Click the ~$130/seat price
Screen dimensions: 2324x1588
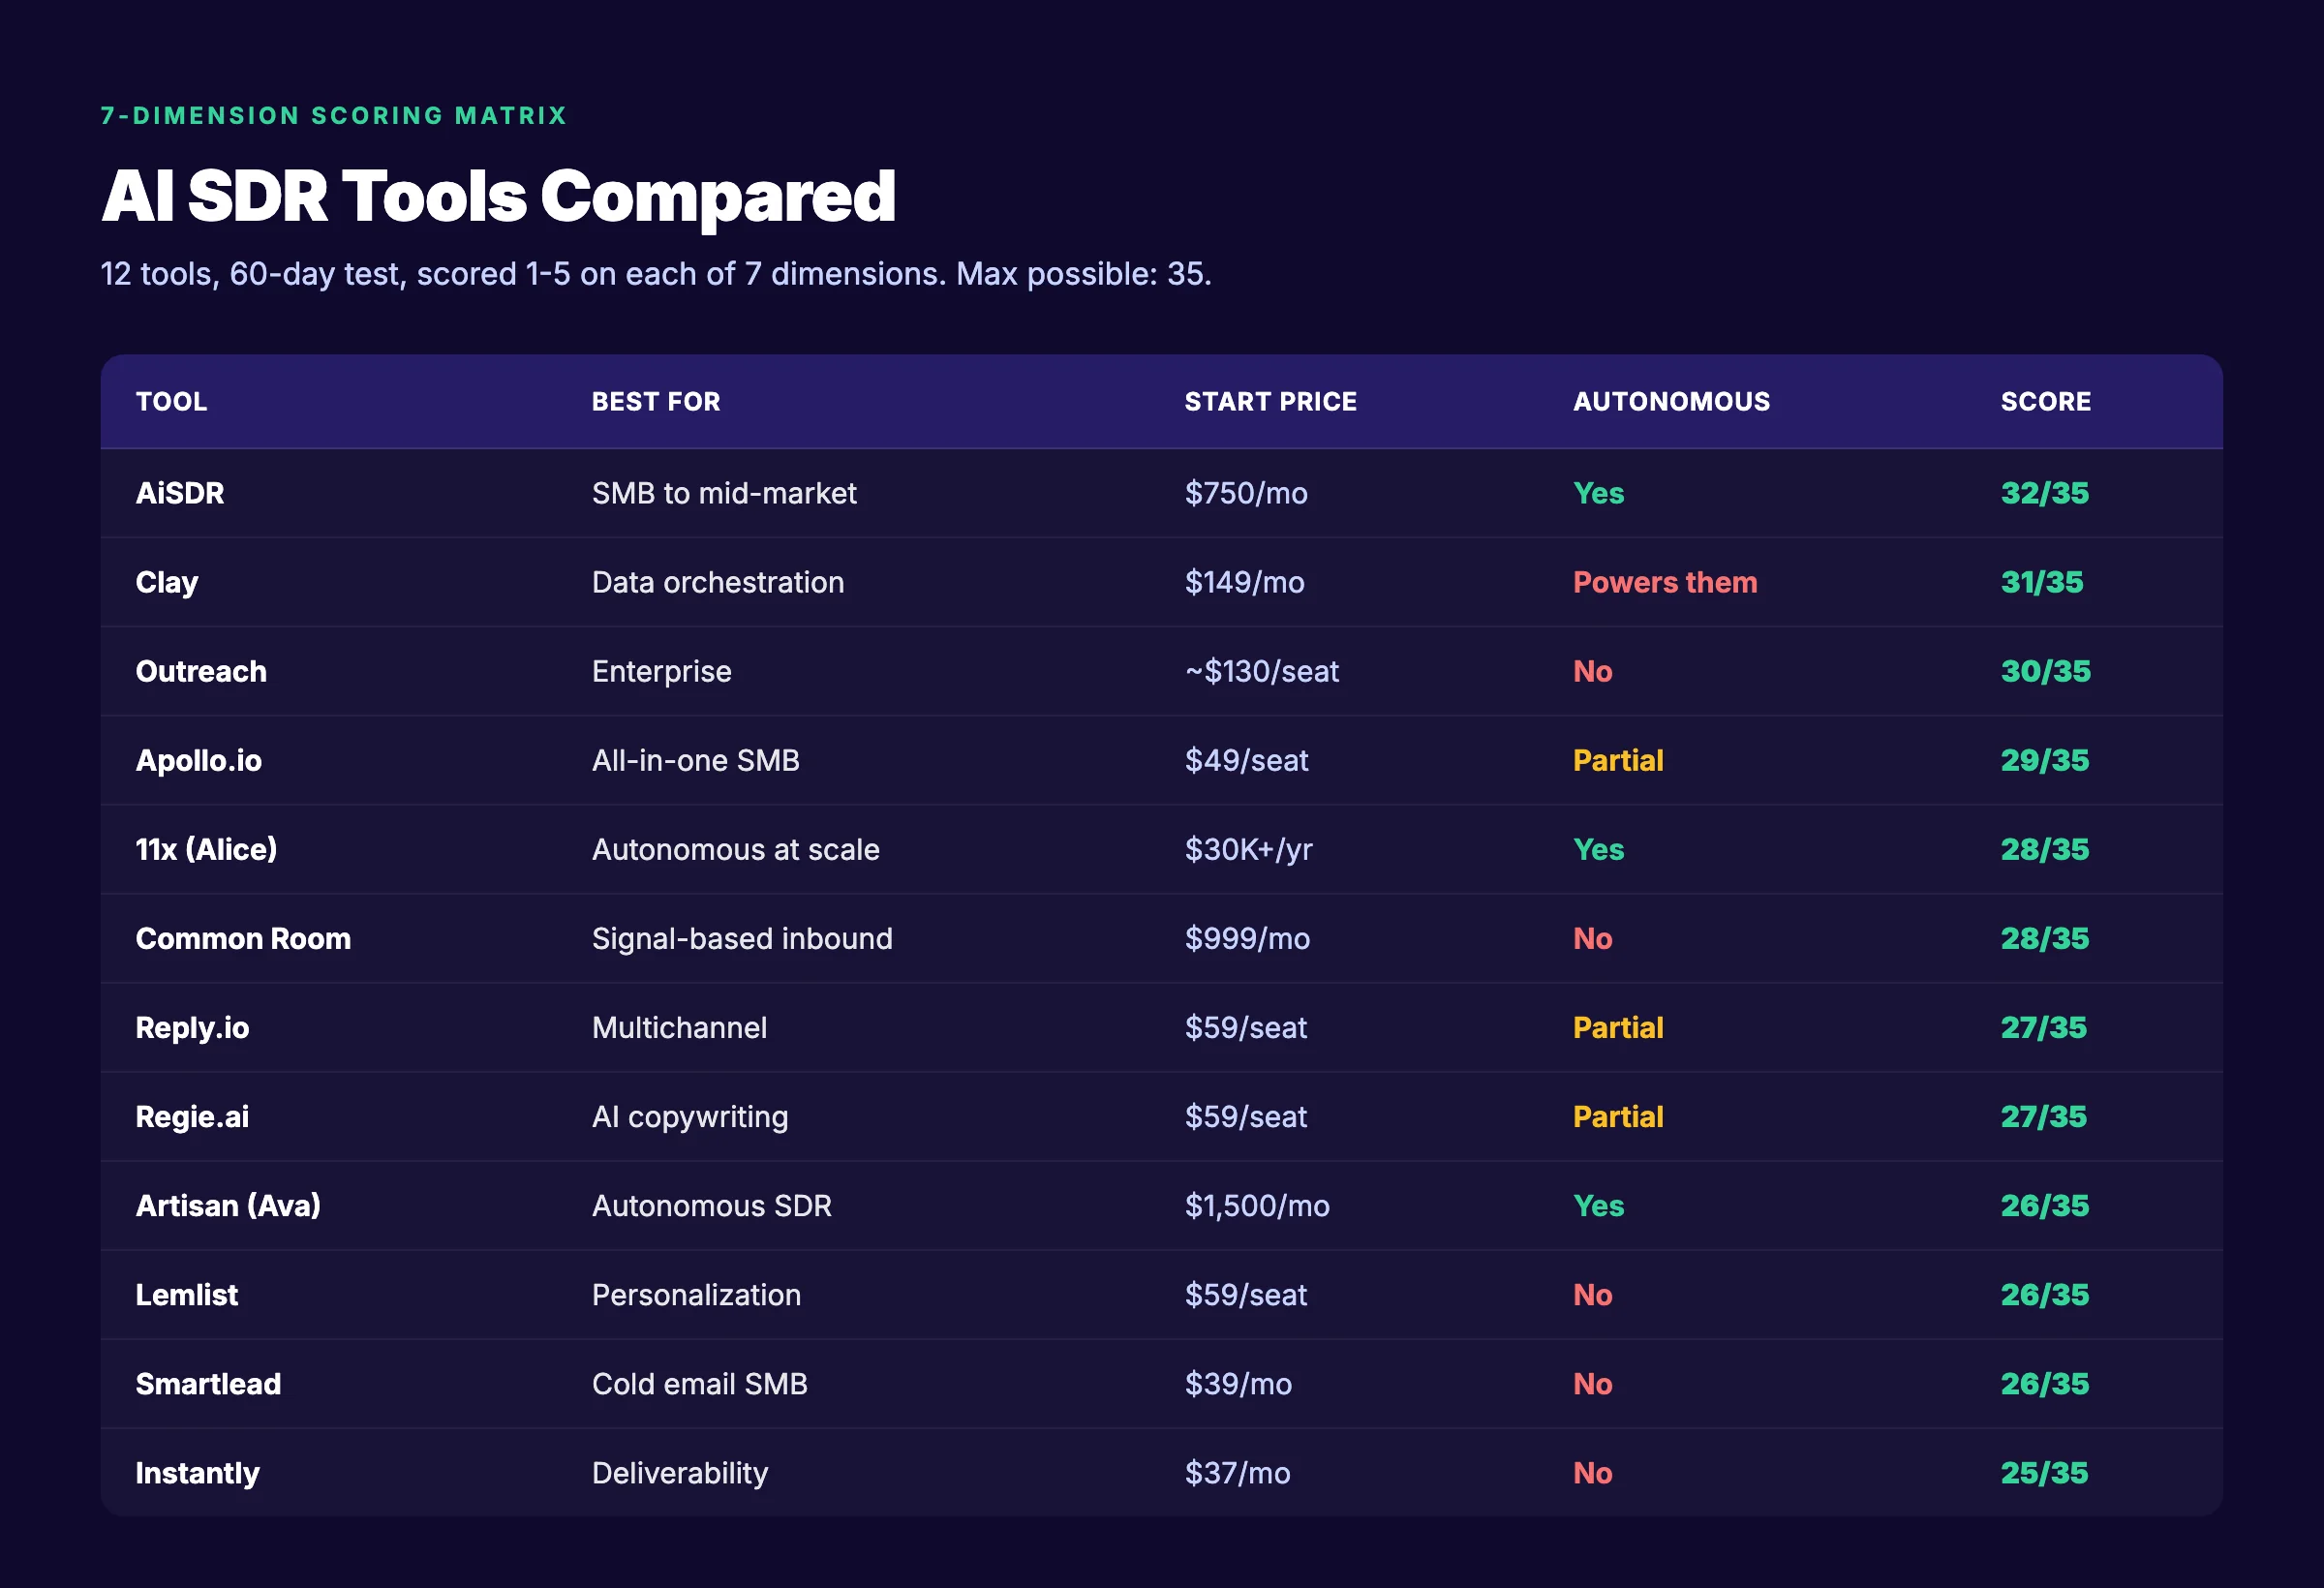[1262, 671]
